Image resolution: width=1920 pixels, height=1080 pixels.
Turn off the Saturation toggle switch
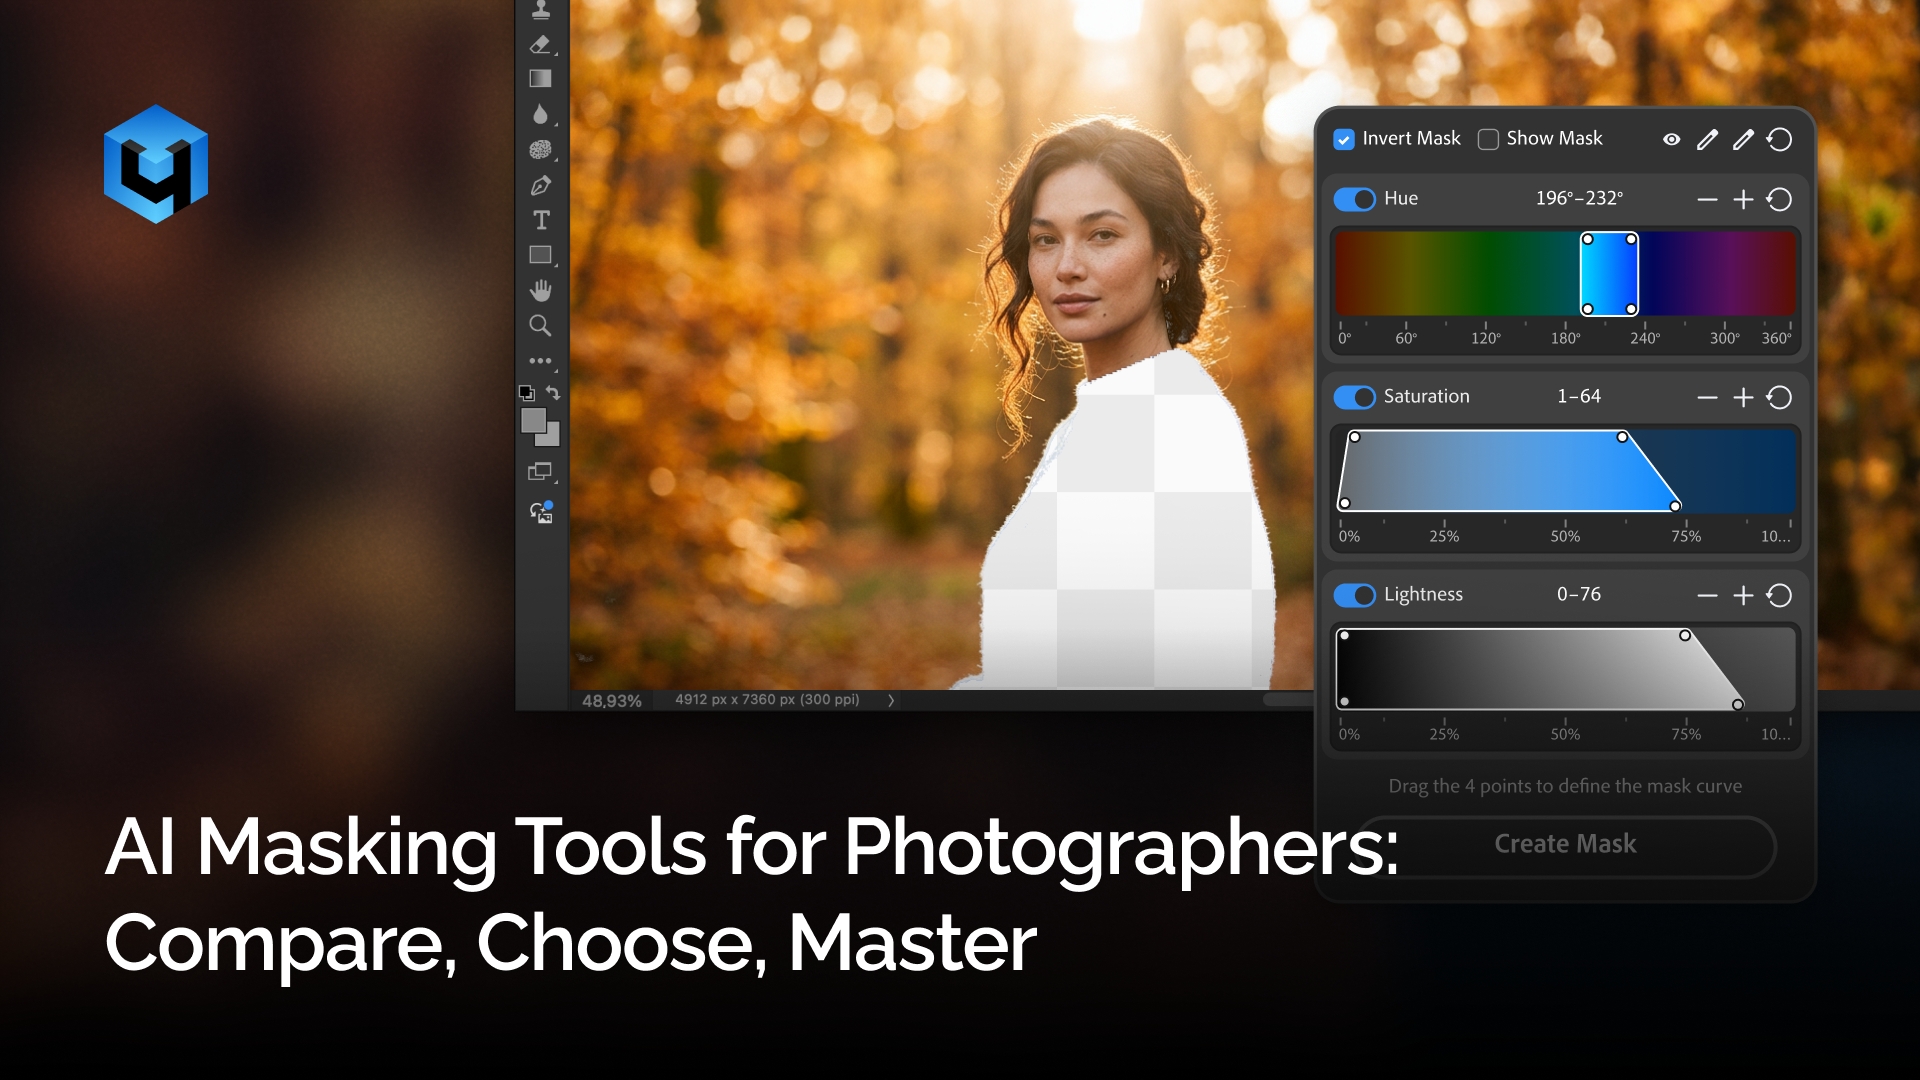tap(1355, 397)
